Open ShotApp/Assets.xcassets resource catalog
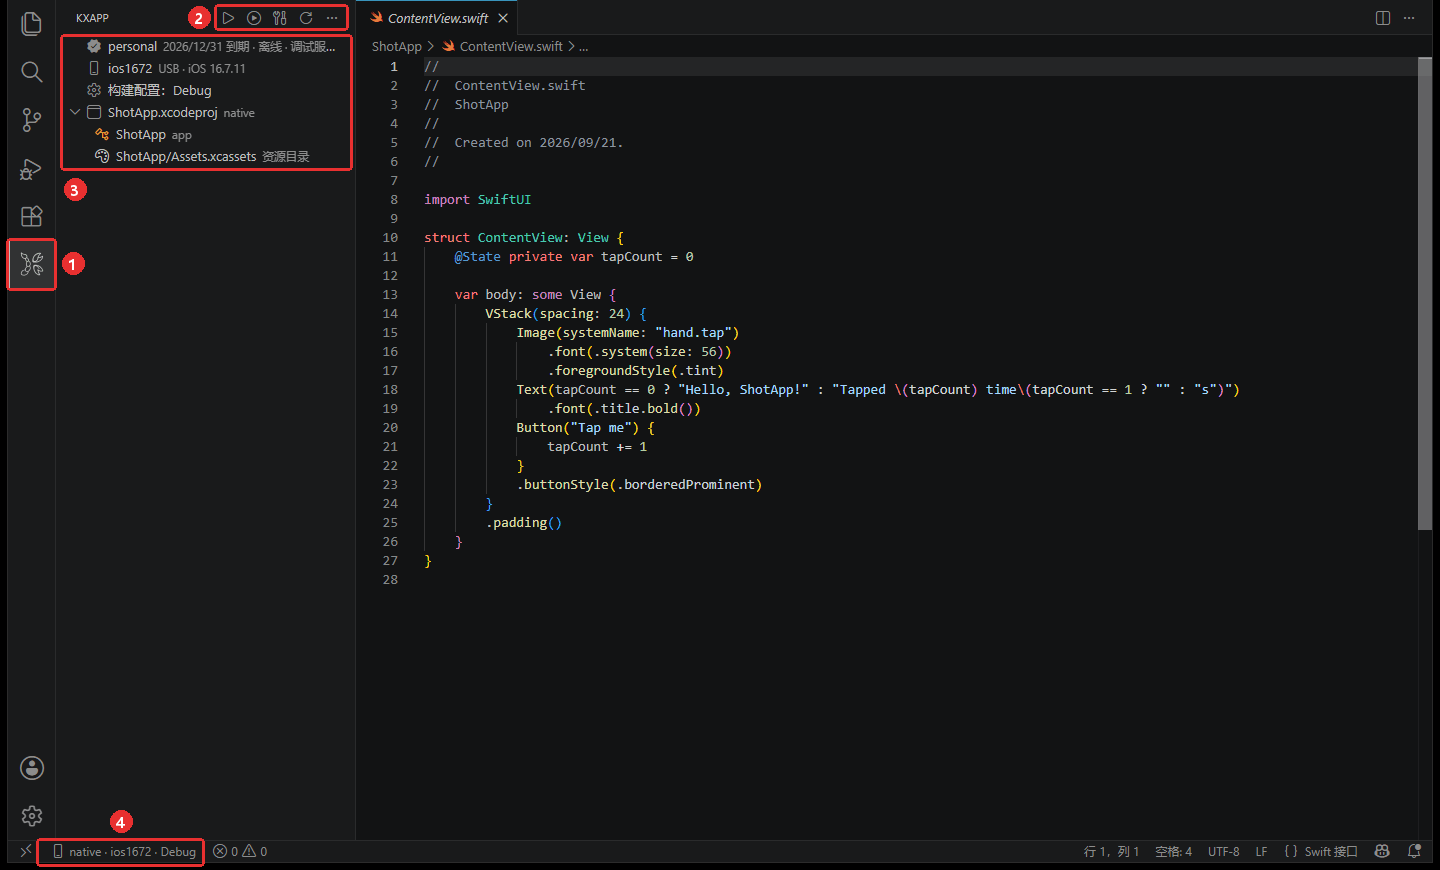The width and height of the screenshot is (1440, 870). [205, 157]
